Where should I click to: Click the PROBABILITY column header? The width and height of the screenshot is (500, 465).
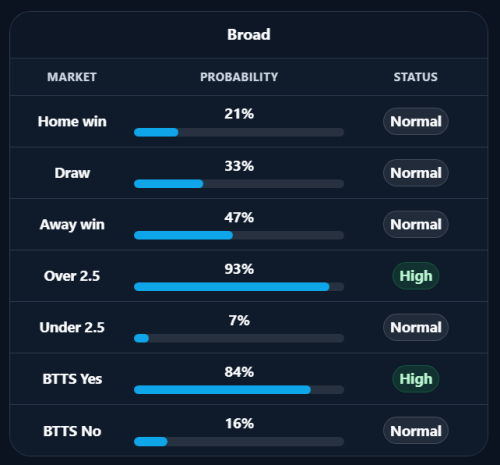coord(239,77)
